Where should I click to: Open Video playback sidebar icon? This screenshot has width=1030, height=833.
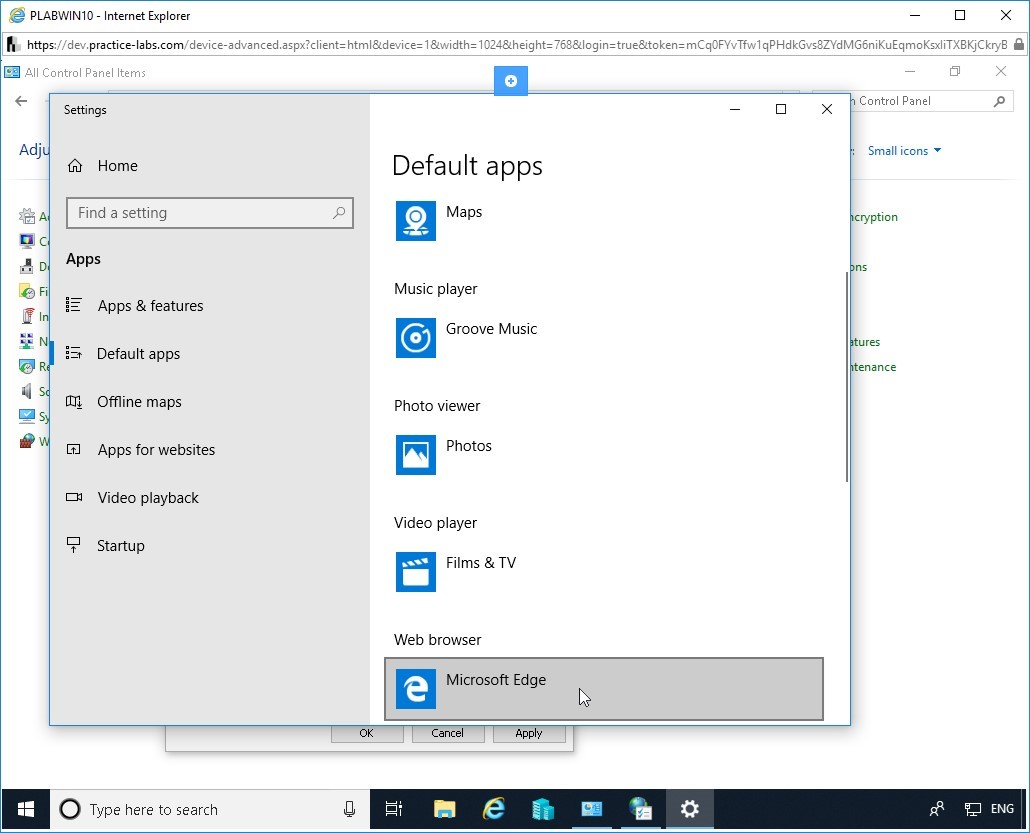[x=74, y=497]
